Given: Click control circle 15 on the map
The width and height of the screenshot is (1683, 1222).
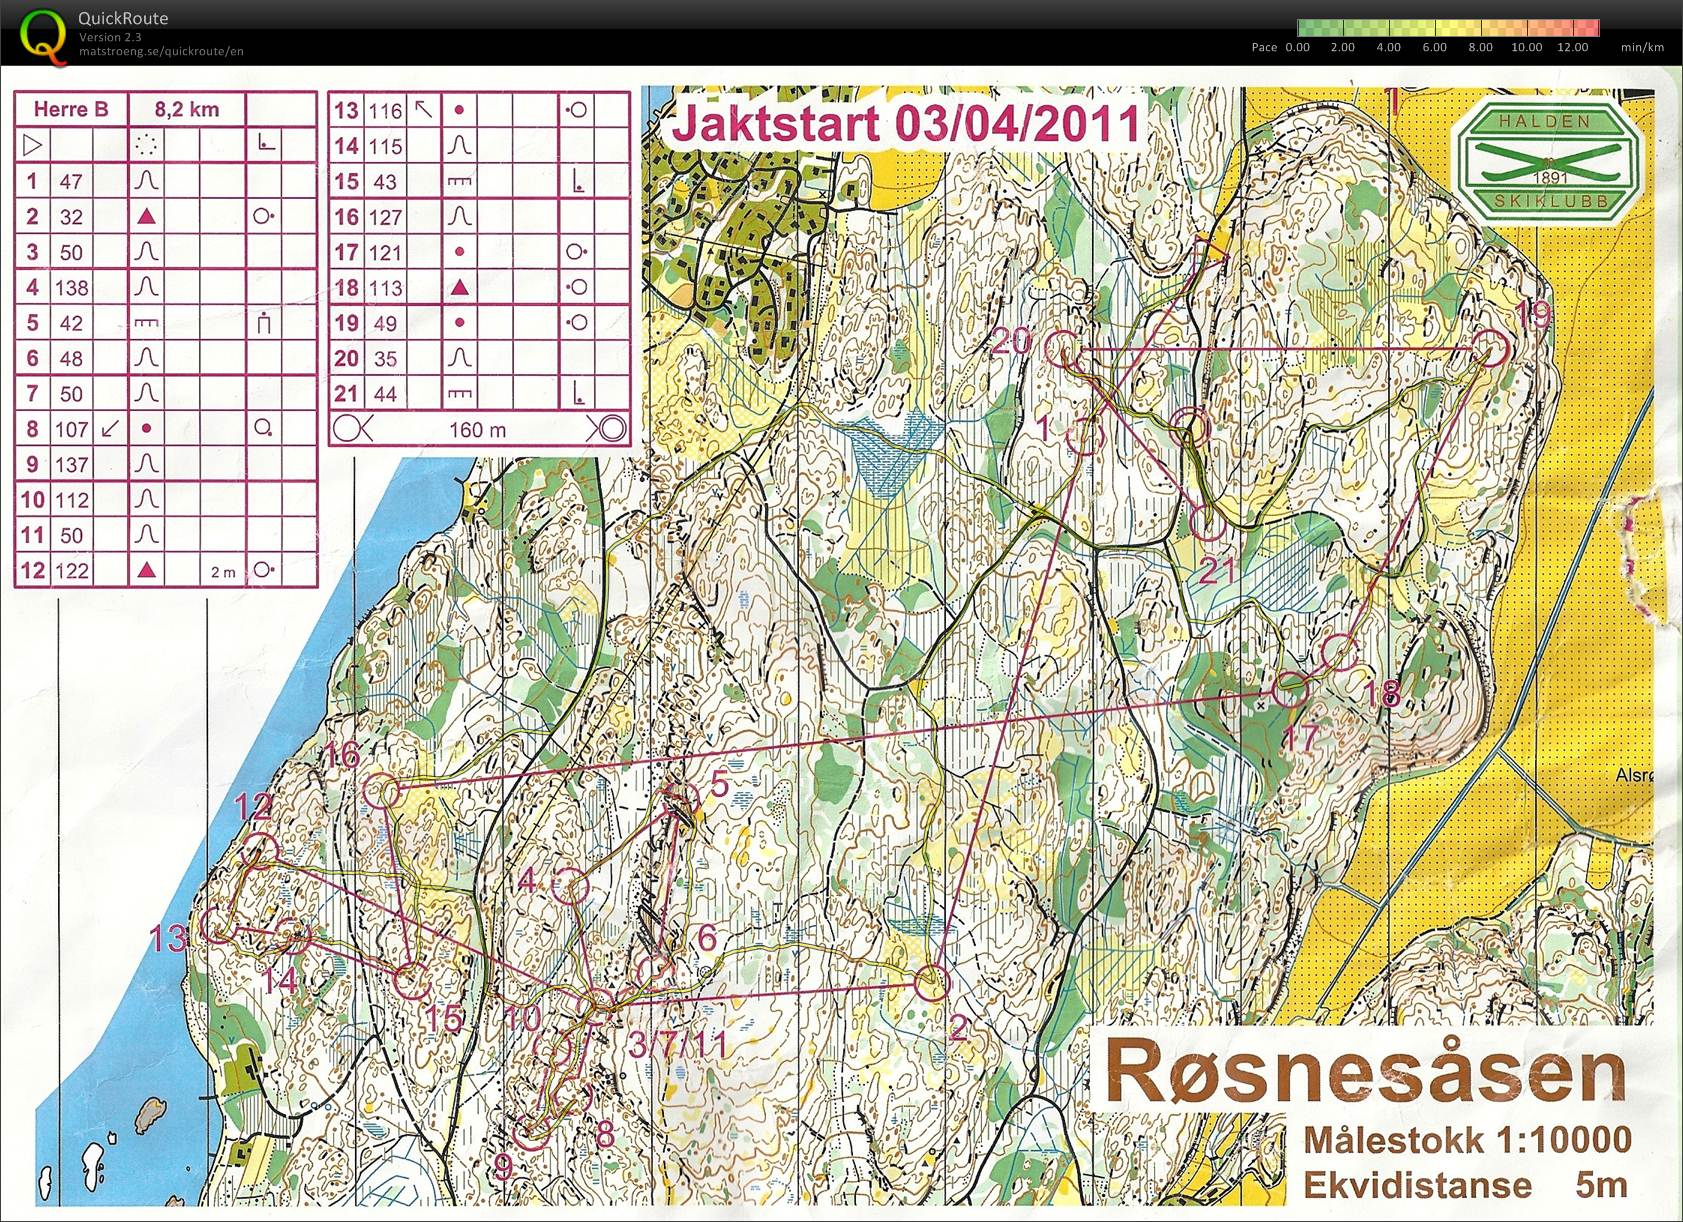Looking at the screenshot, I should [410, 980].
